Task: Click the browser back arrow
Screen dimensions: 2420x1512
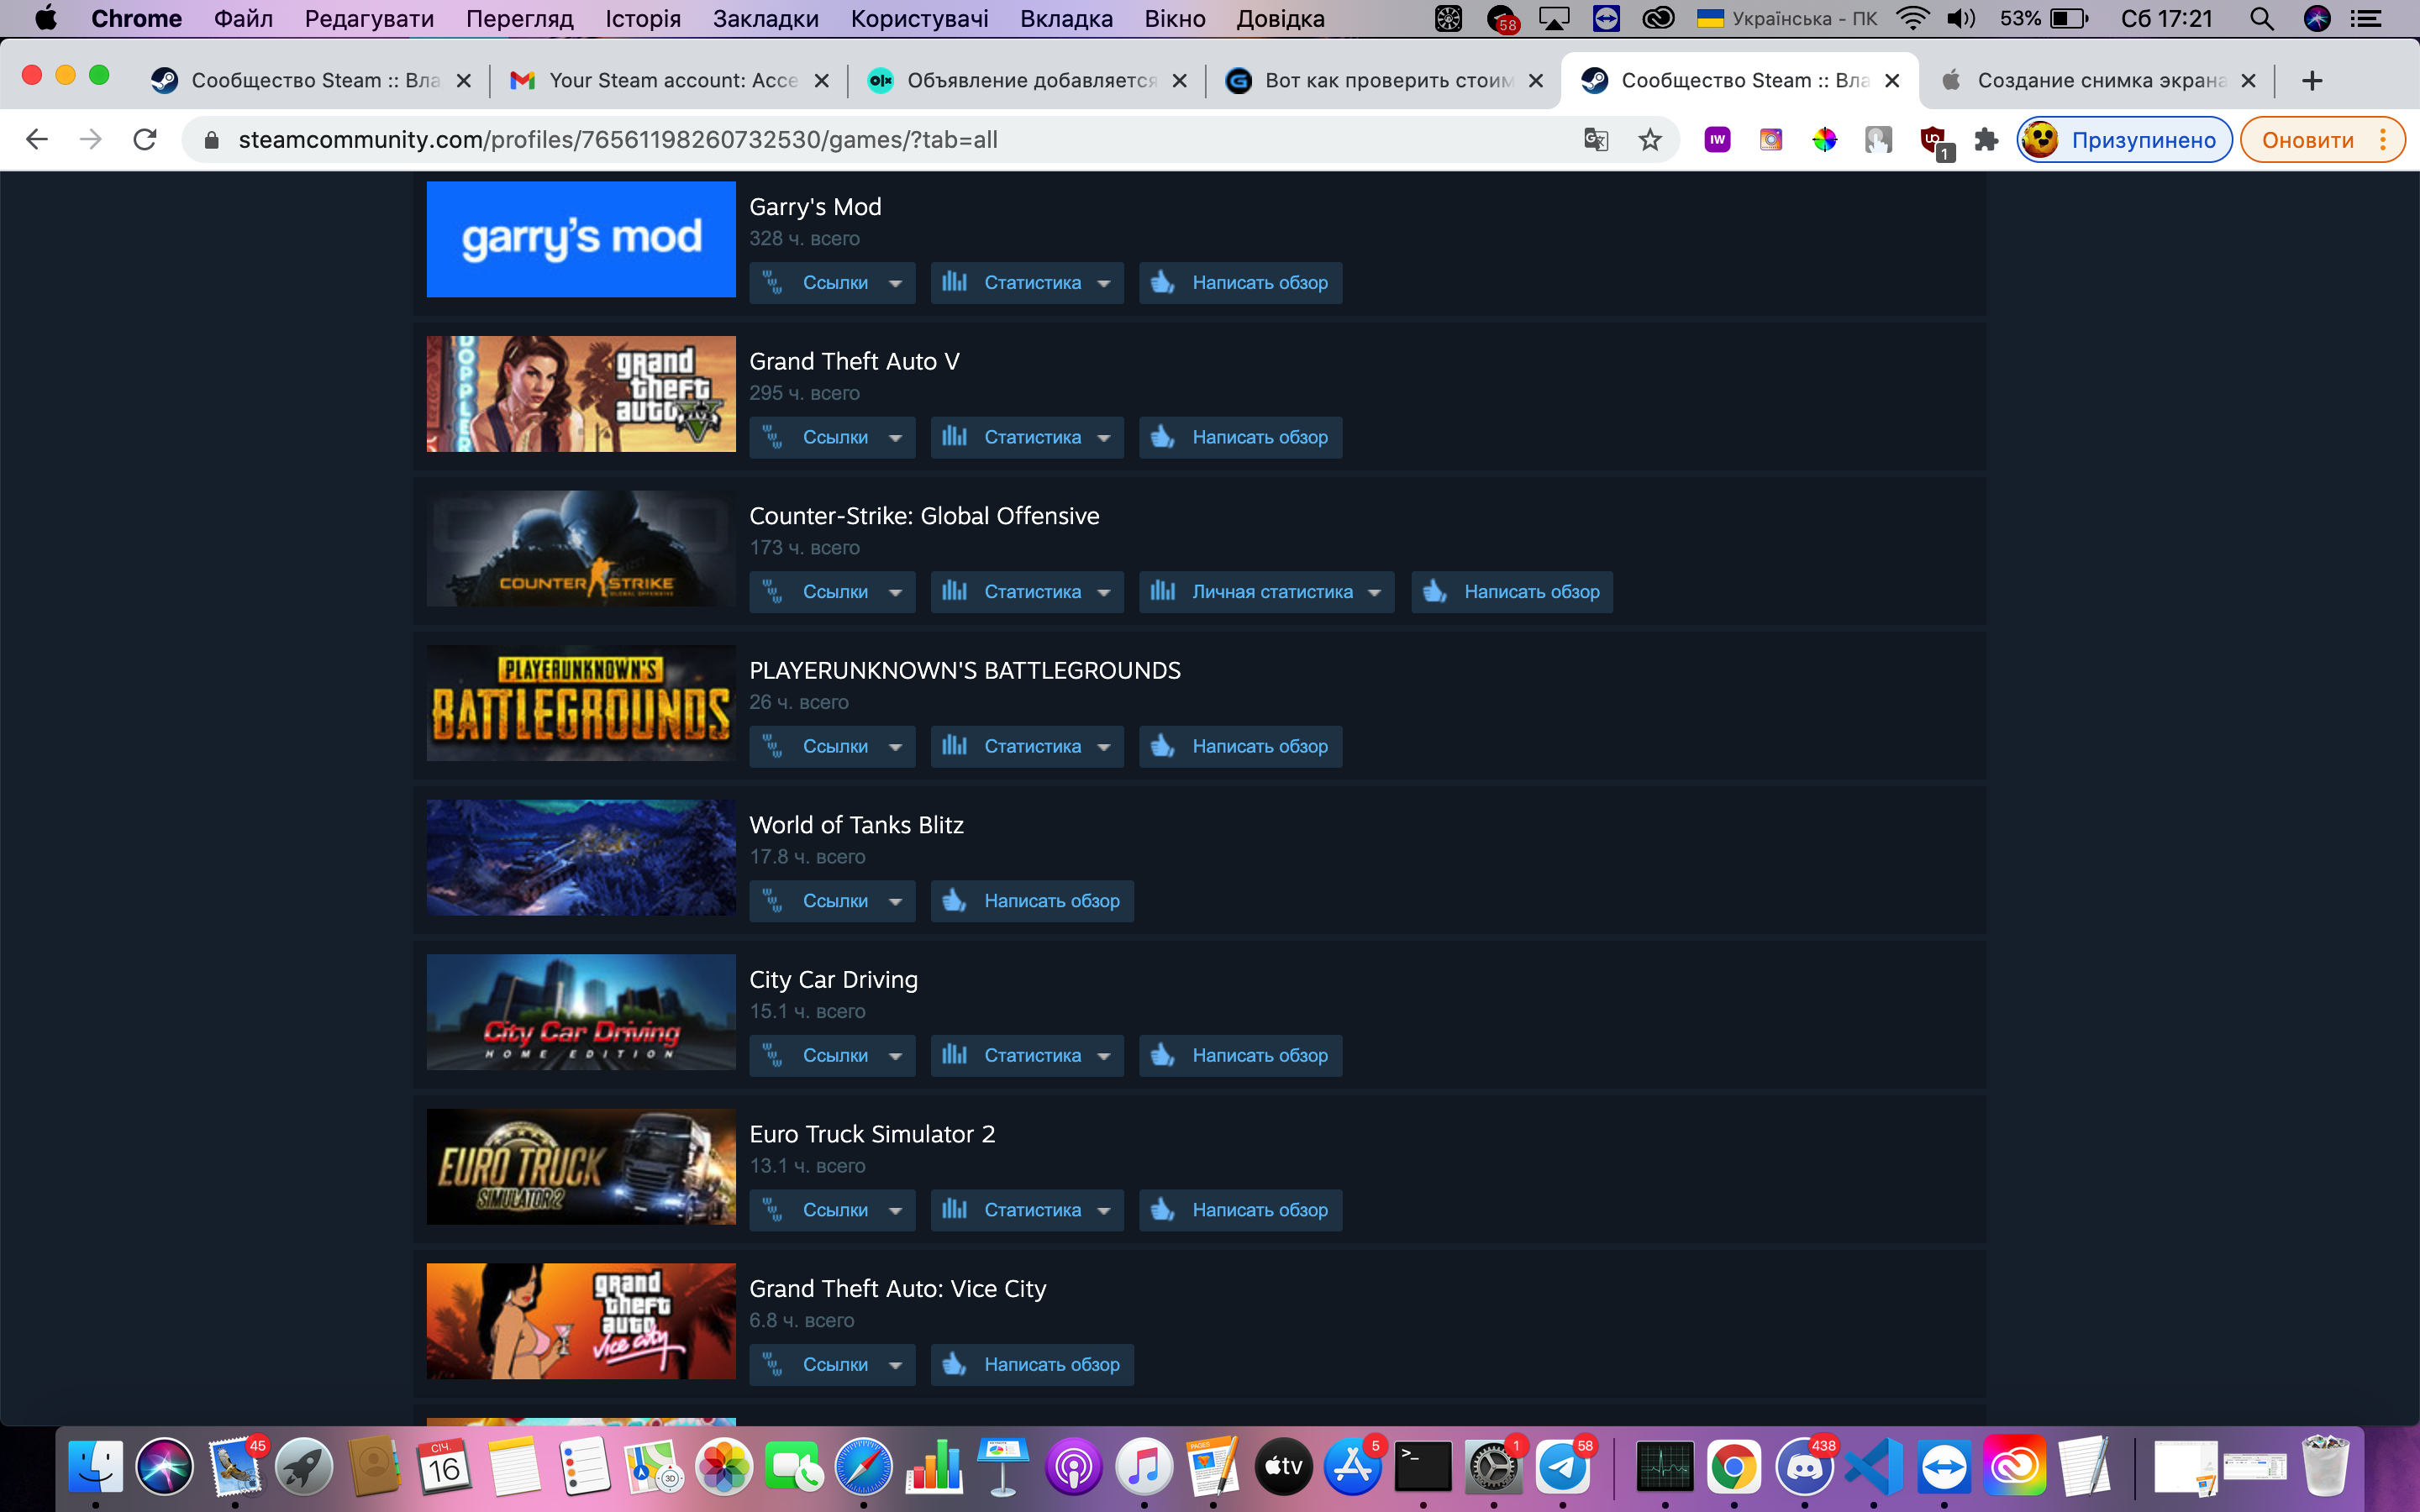Action: (37, 140)
